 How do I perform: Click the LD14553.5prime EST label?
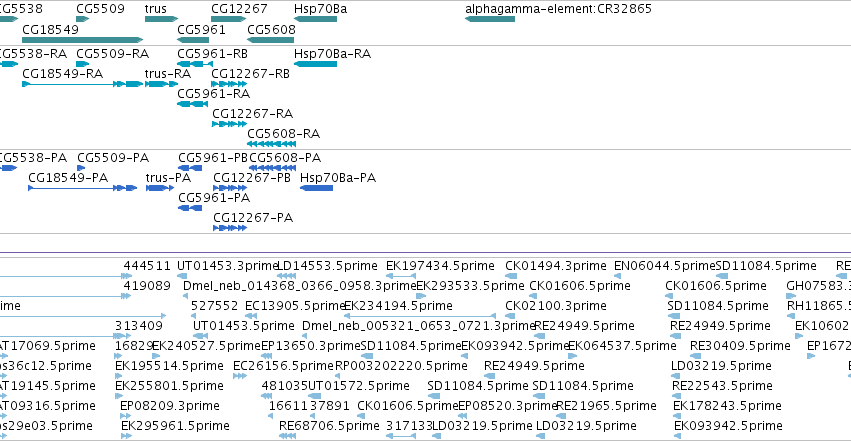[x=327, y=266]
